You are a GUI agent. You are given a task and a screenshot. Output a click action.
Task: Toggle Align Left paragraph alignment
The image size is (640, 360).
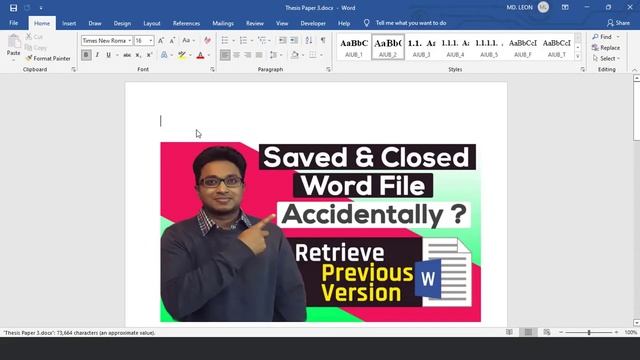click(x=225, y=55)
